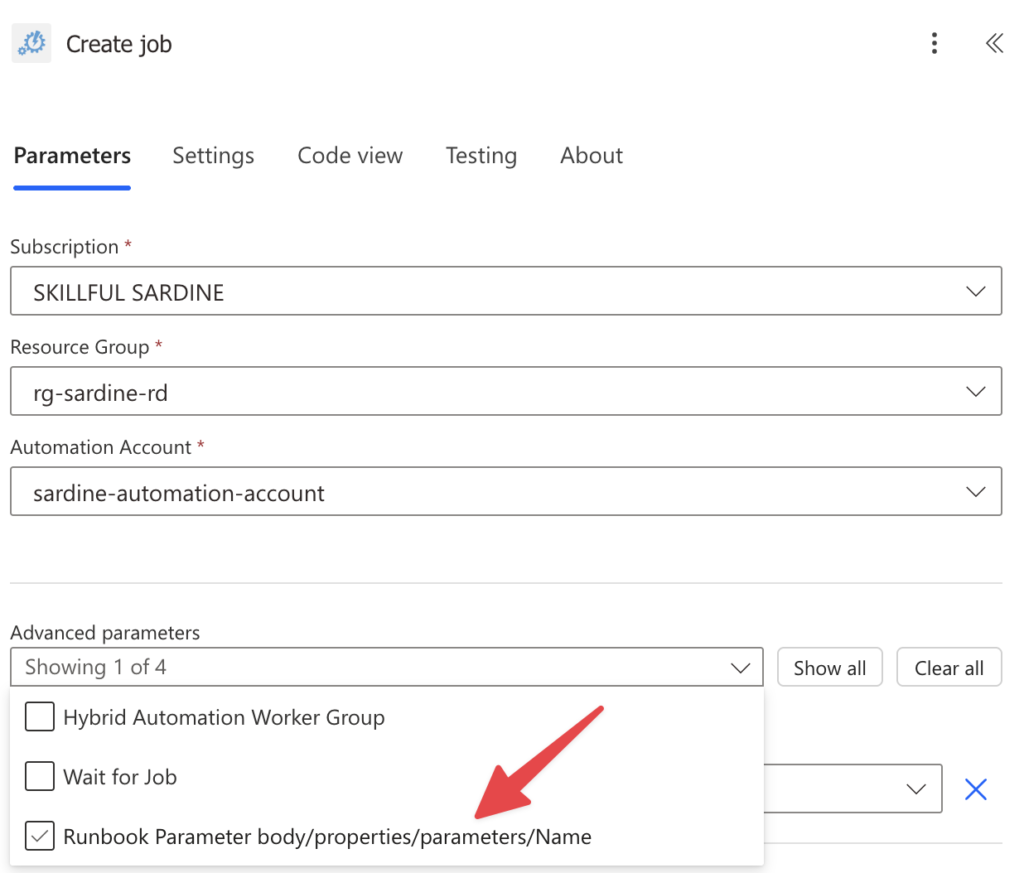Switch to the Settings tab
The width and height of the screenshot is (1024, 873).
[213, 156]
